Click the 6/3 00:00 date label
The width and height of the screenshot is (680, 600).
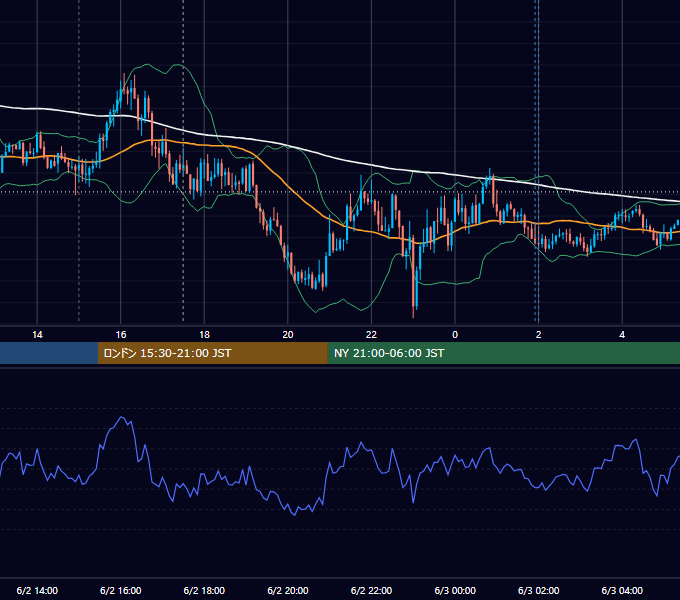tap(455, 590)
